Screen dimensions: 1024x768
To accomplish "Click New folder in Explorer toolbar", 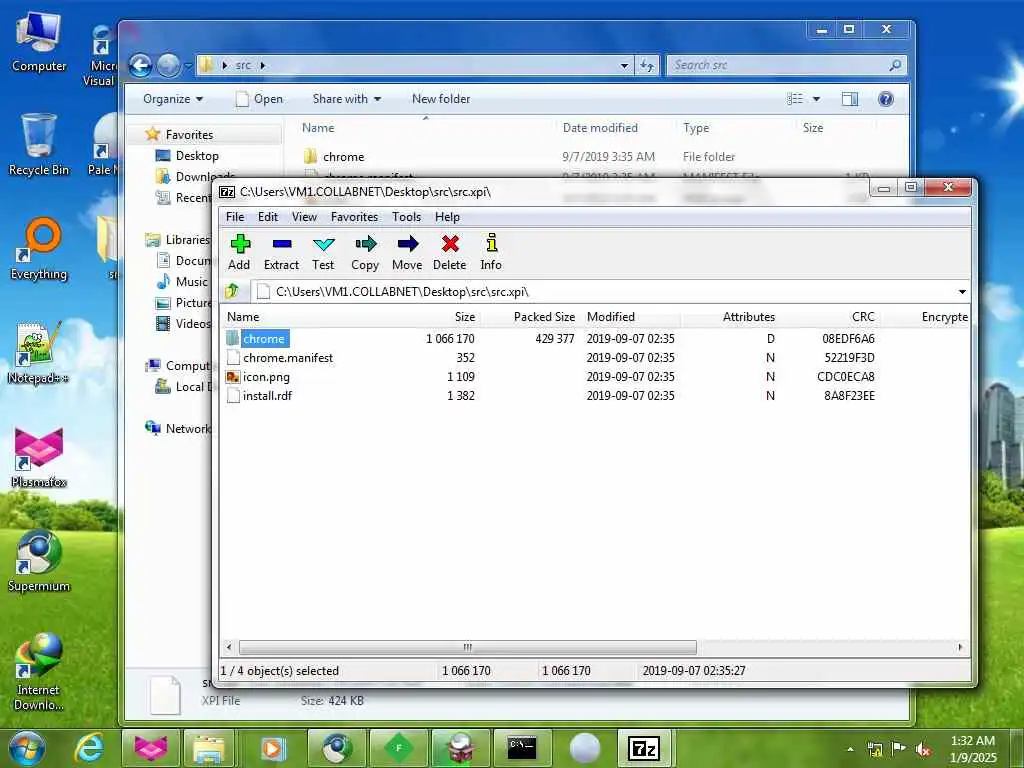I will click(x=441, y=99).
